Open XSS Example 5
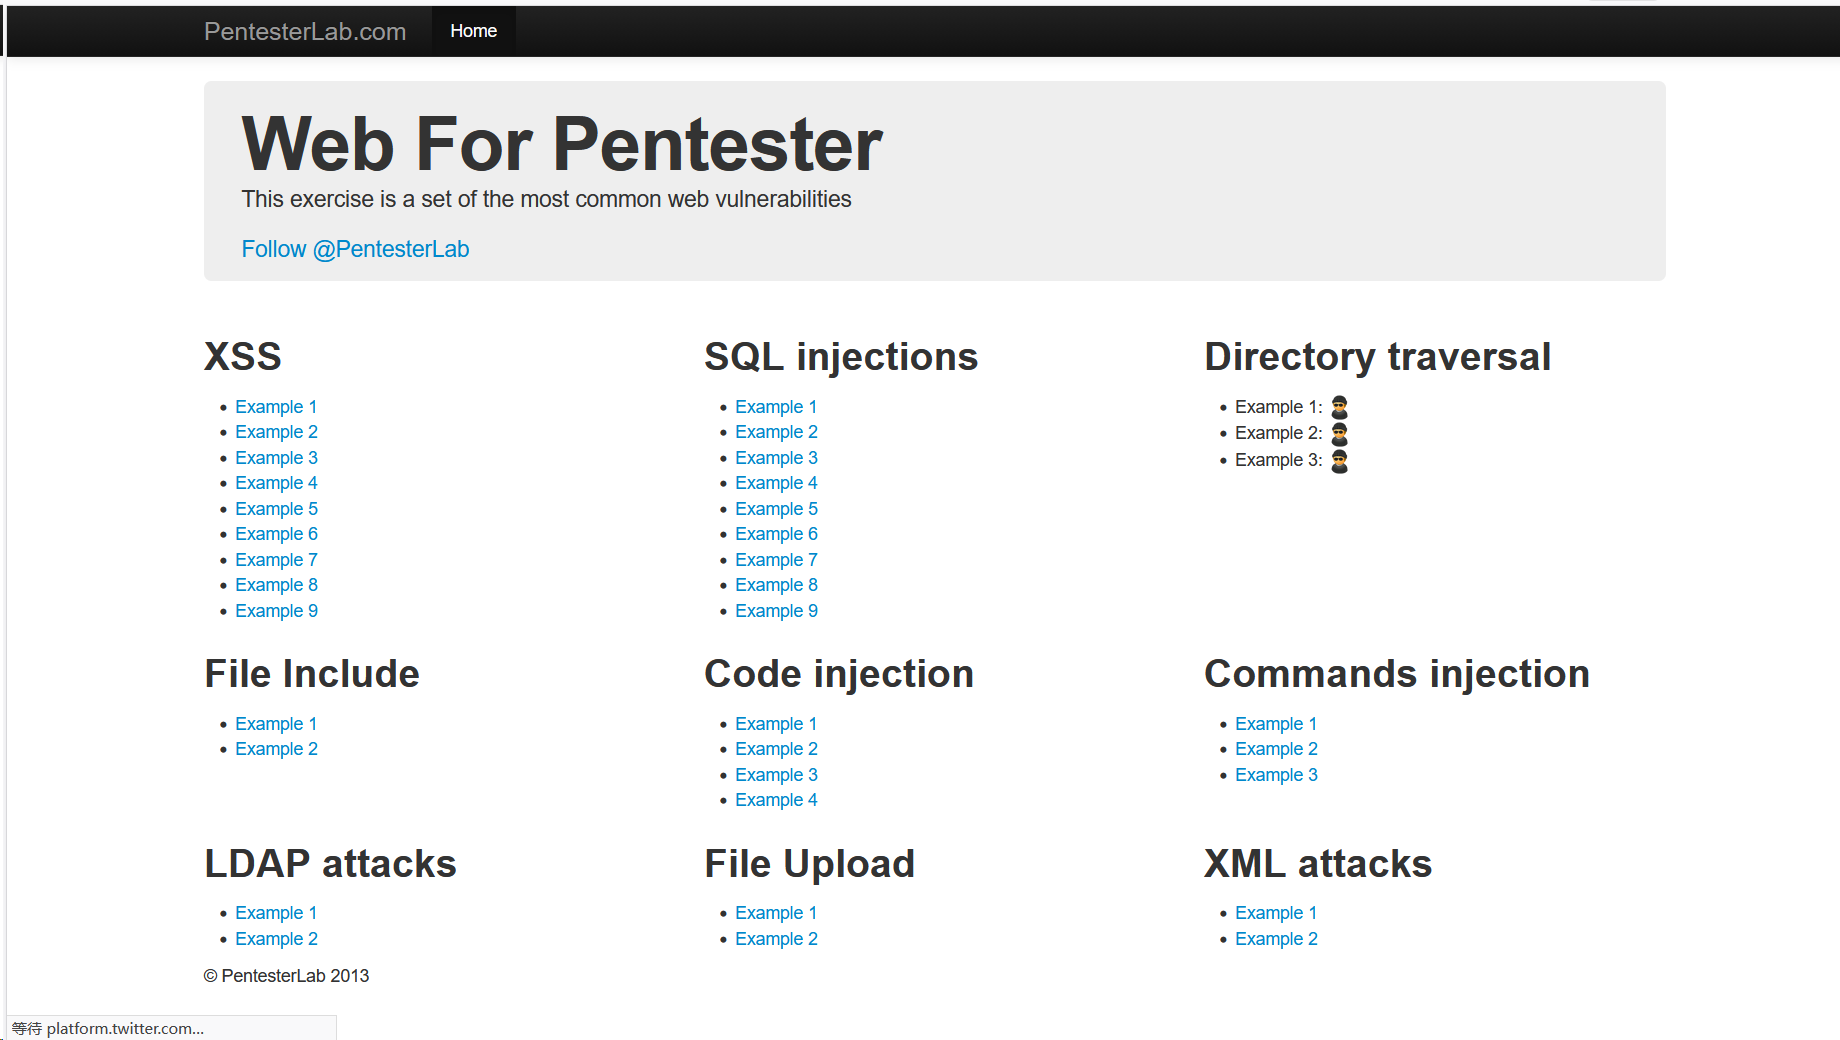Image resolution: width=1840 pixels, height=1040 pixels. click(276, 509)
